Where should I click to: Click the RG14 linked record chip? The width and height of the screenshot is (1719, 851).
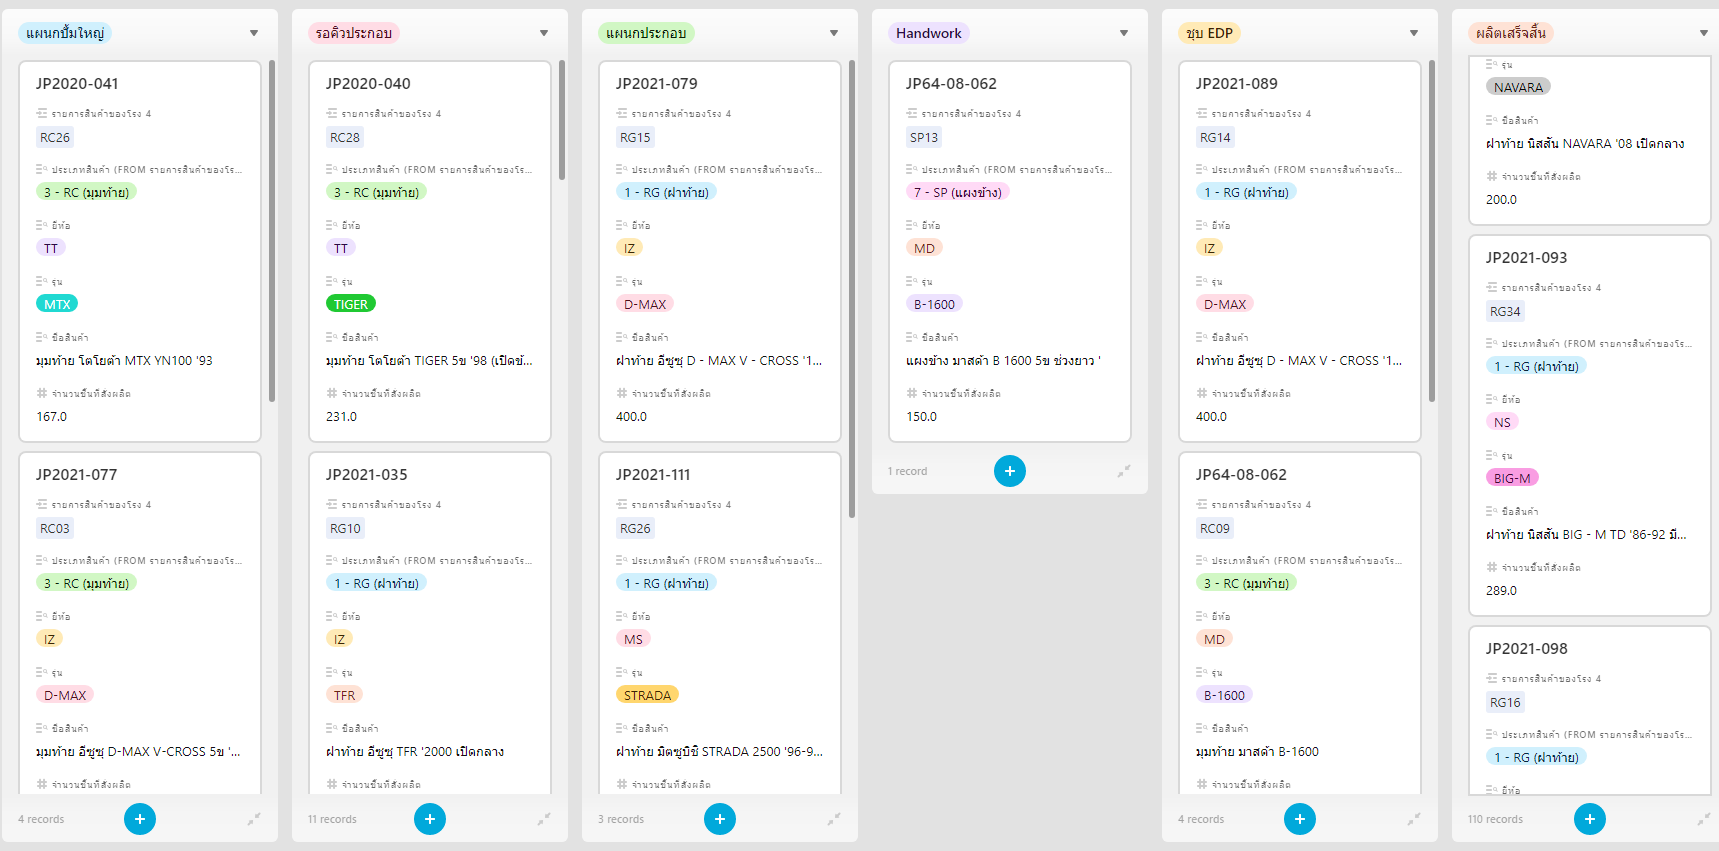click(1215, 137)
